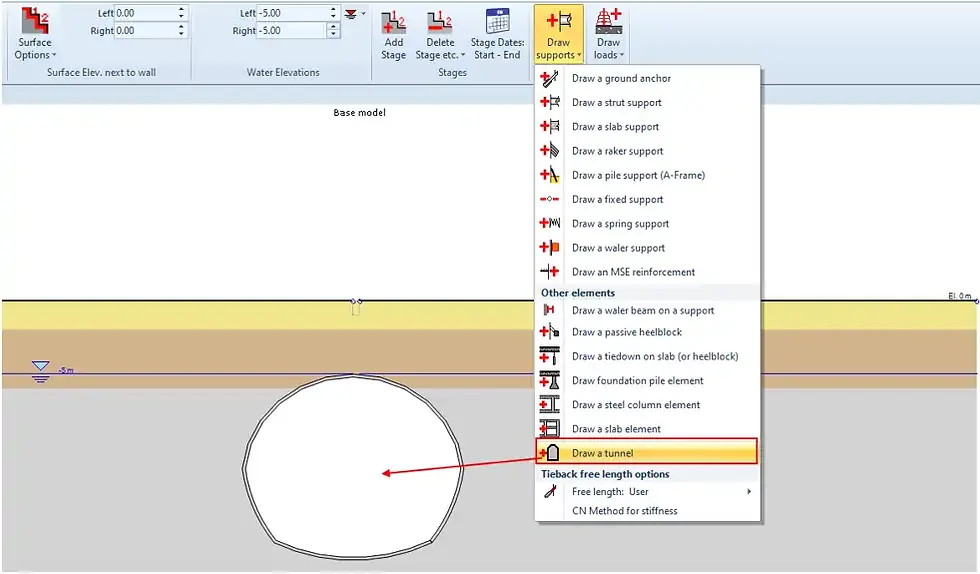Click the raker support icon

point(549,151)
